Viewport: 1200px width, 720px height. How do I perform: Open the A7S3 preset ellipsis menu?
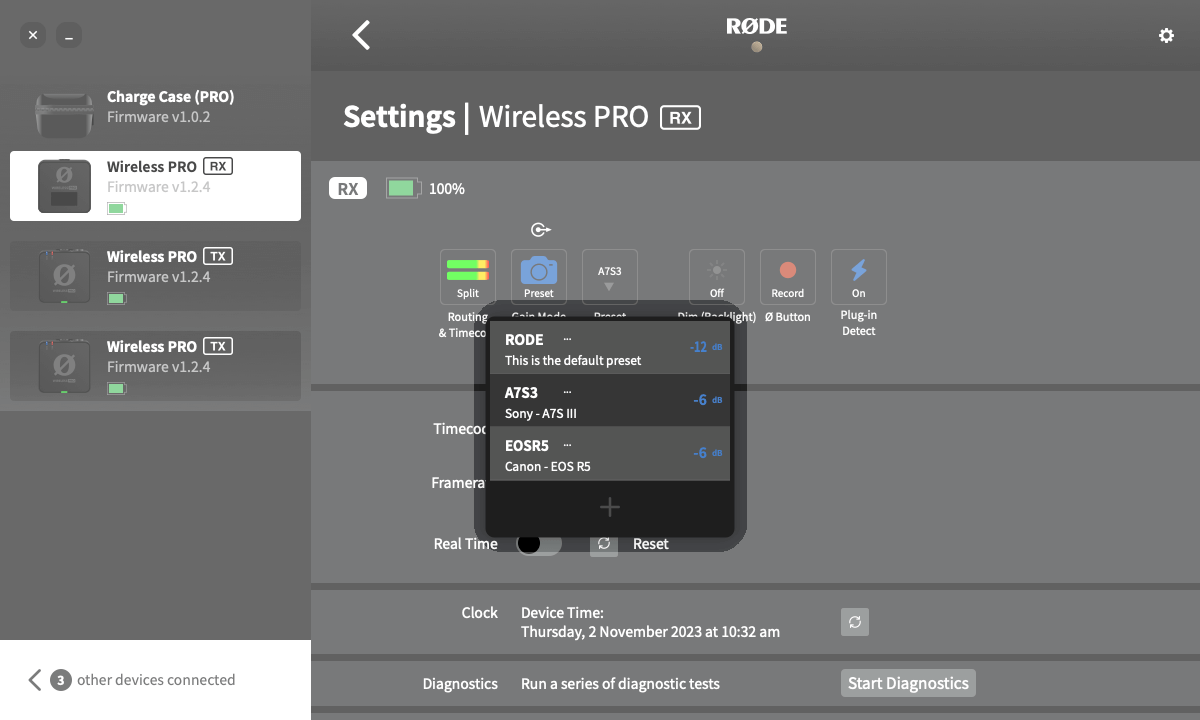(x=567, y=393)
